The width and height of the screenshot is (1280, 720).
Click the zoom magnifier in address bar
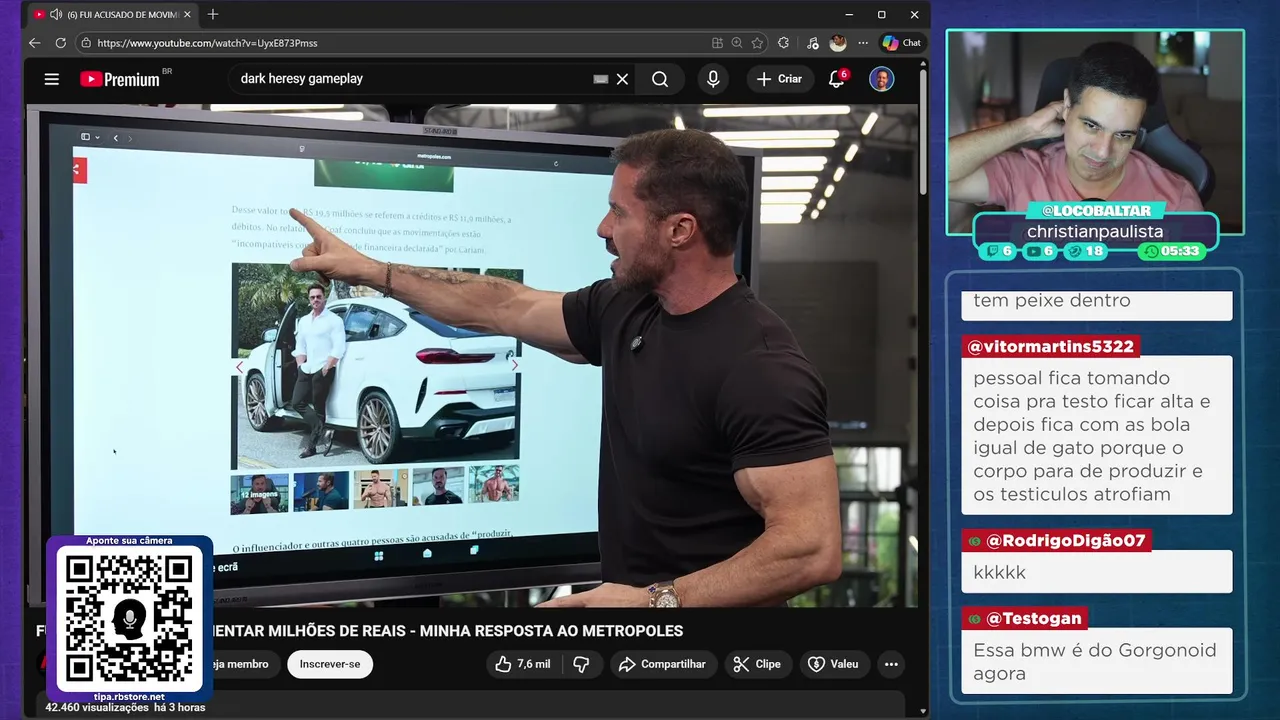(737, 43)
